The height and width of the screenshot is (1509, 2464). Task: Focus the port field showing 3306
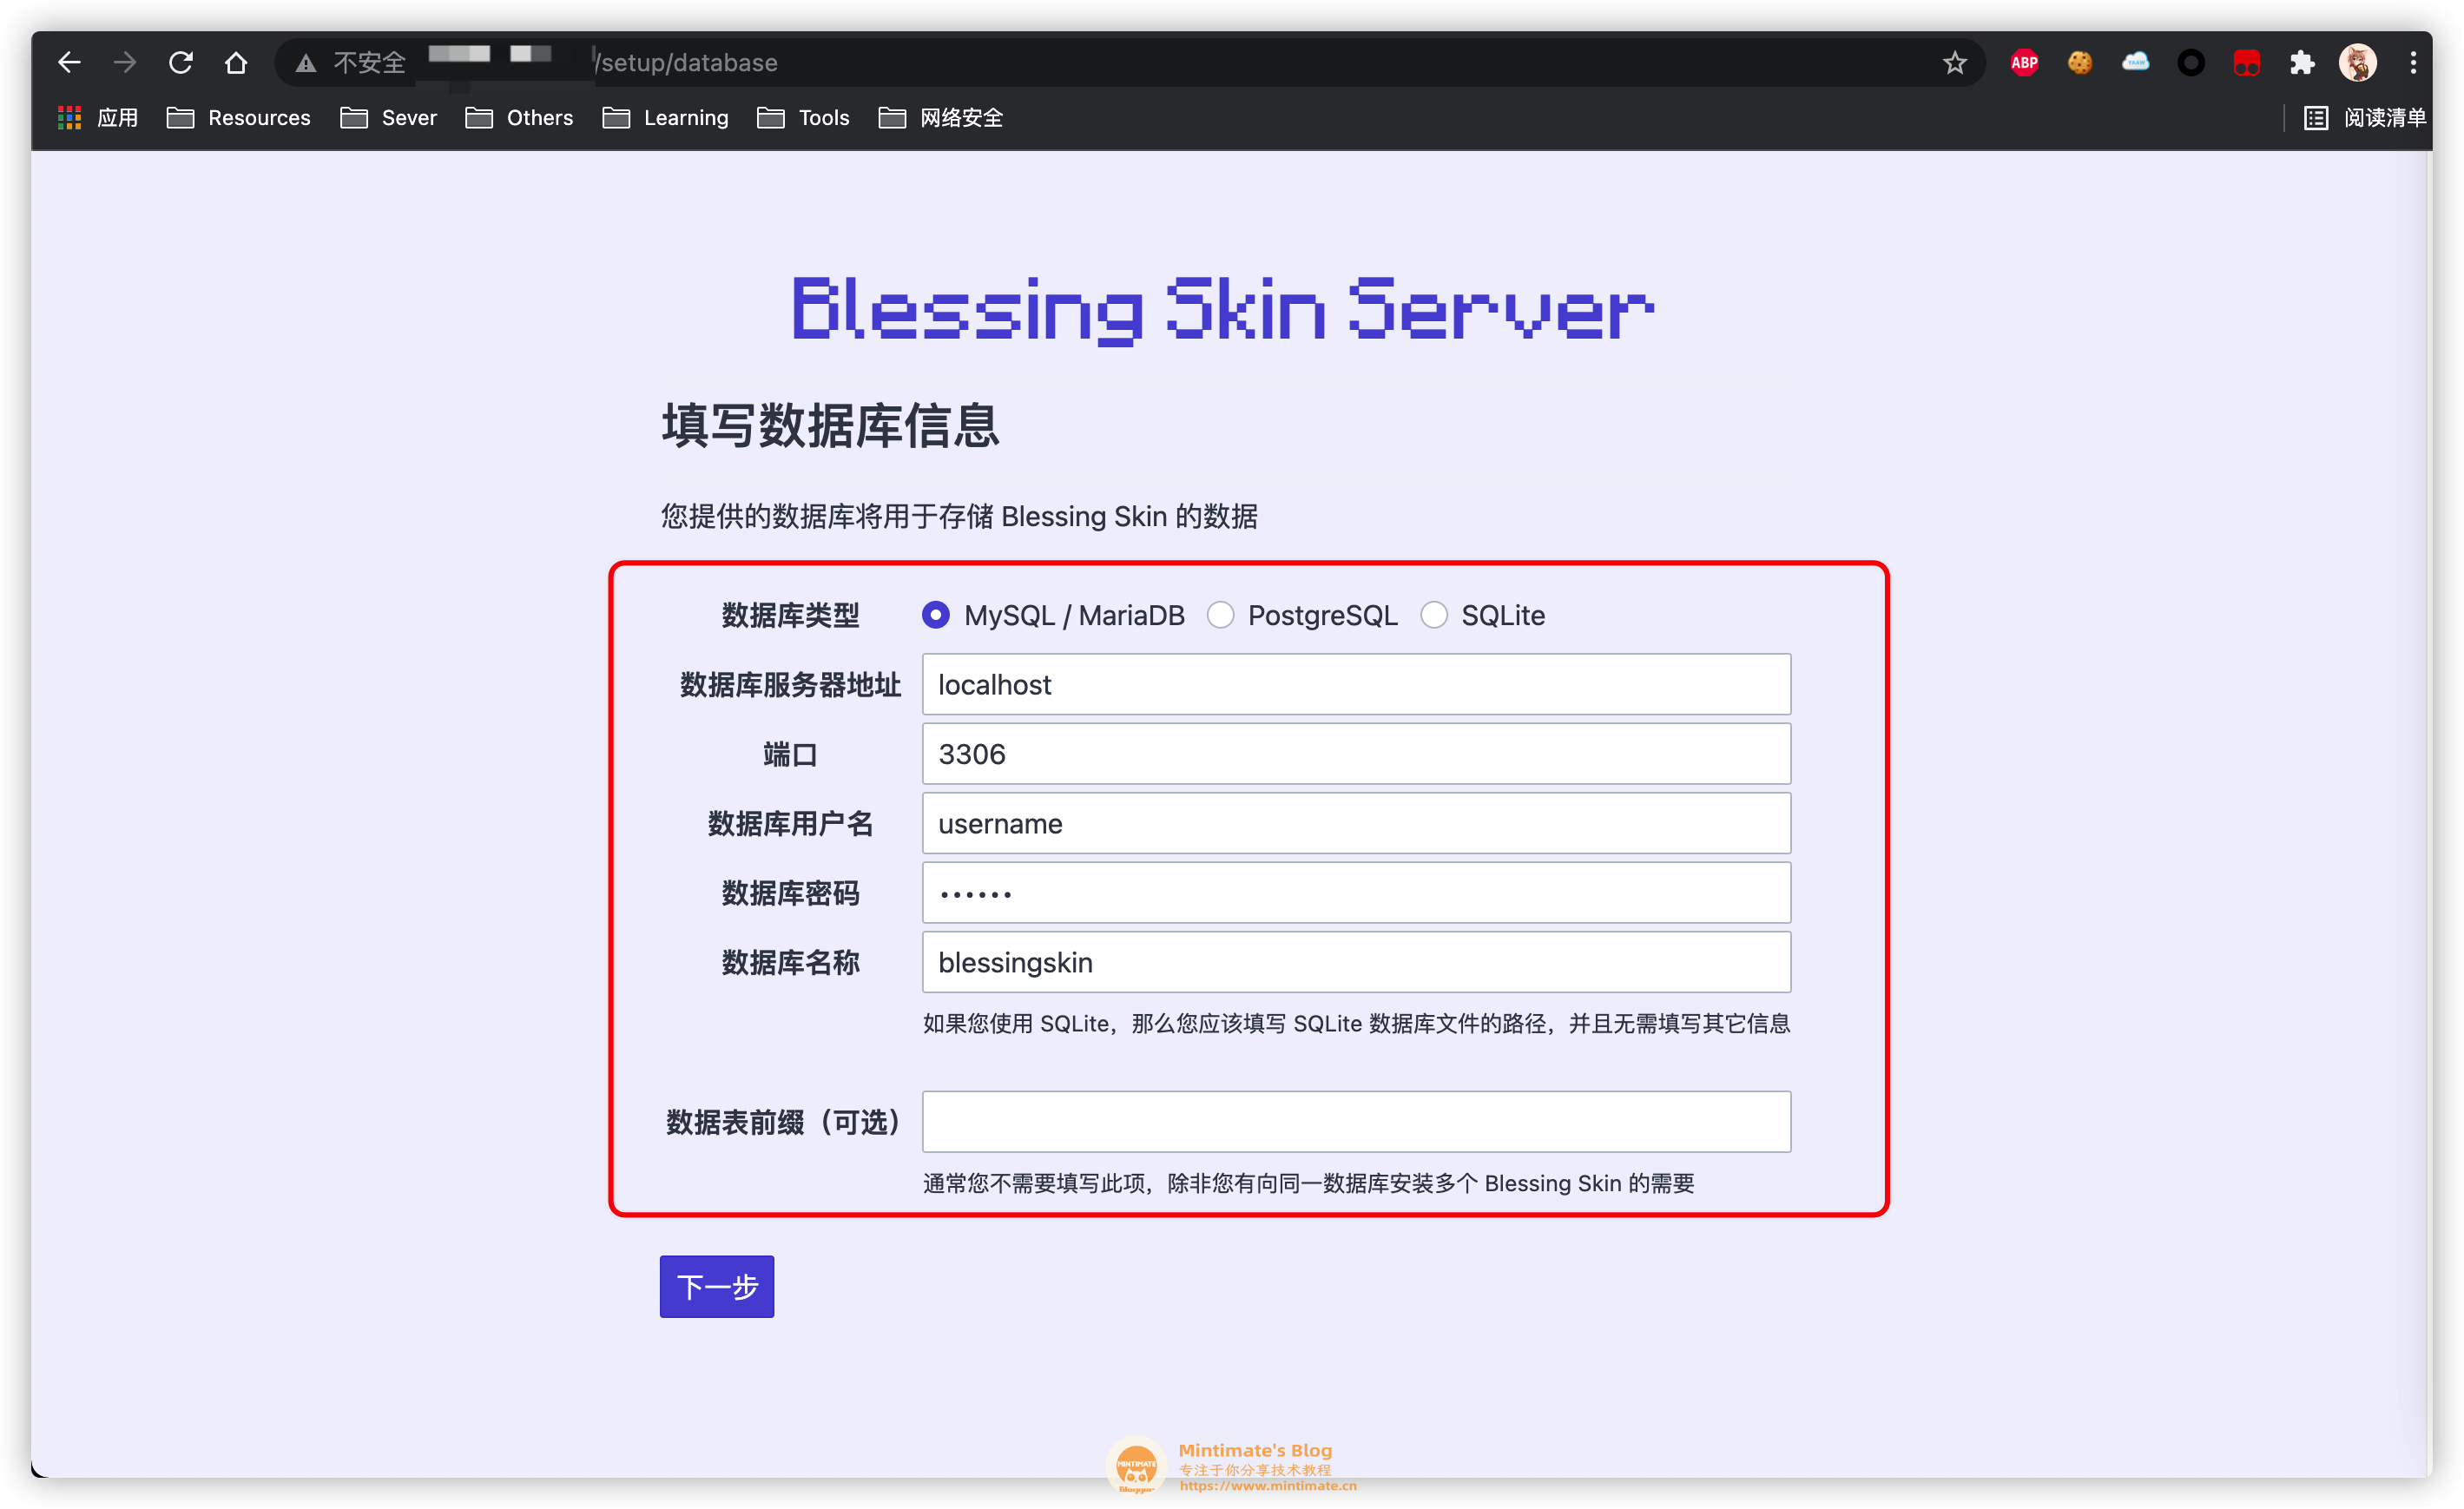click(x=1356, y=754)
